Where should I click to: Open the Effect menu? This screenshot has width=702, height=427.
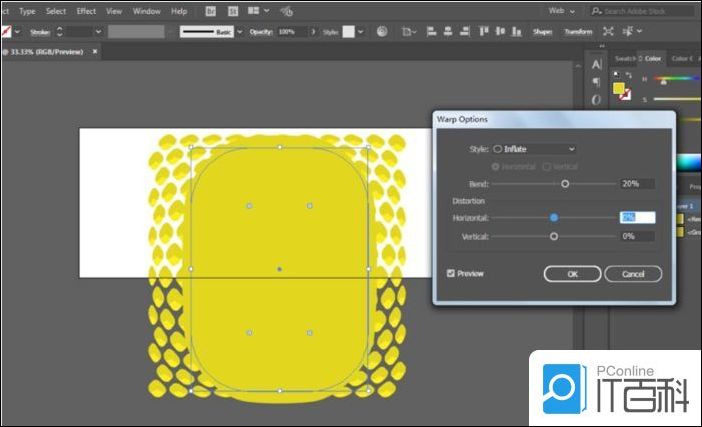(86, 11)
